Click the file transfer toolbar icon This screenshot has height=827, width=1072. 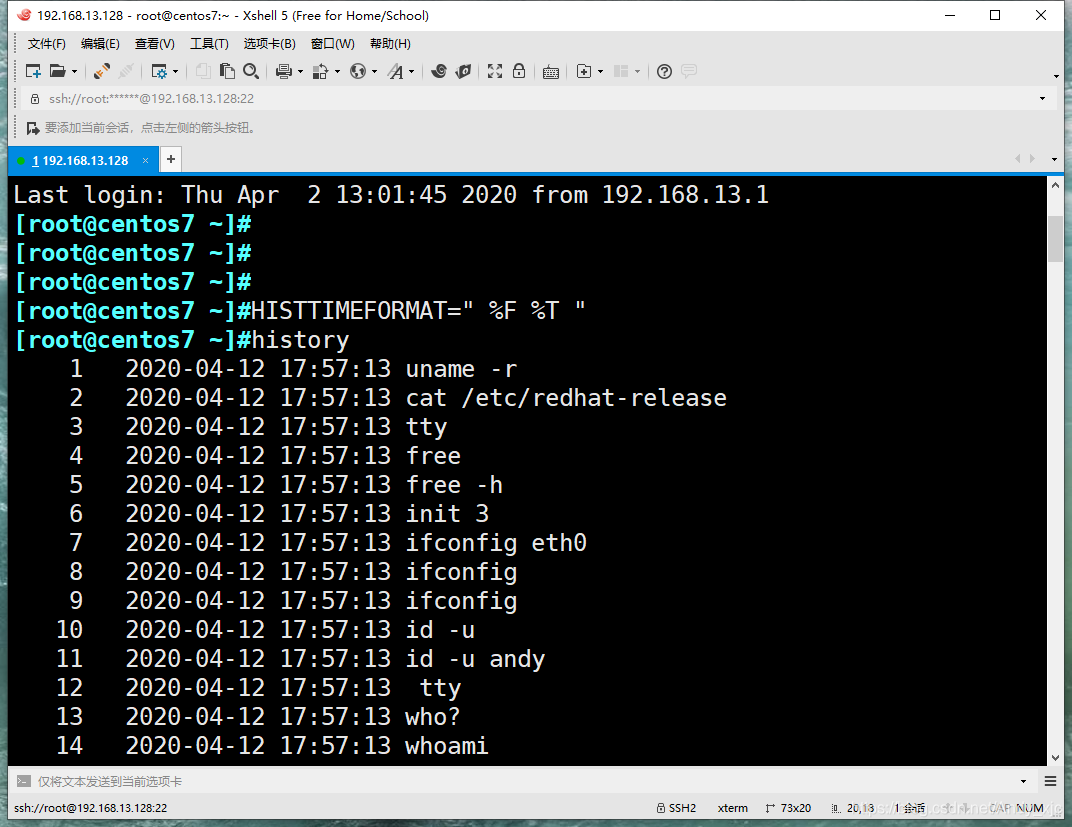[321, 71]
